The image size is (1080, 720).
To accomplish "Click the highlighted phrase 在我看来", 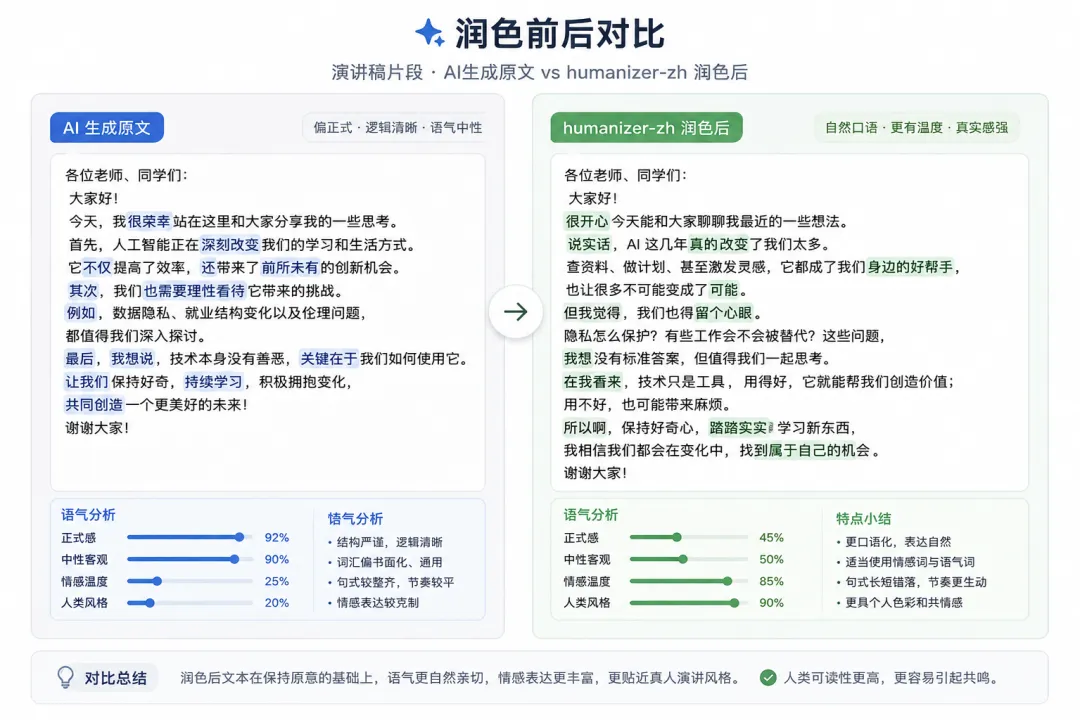I will [x=592, y=382].
